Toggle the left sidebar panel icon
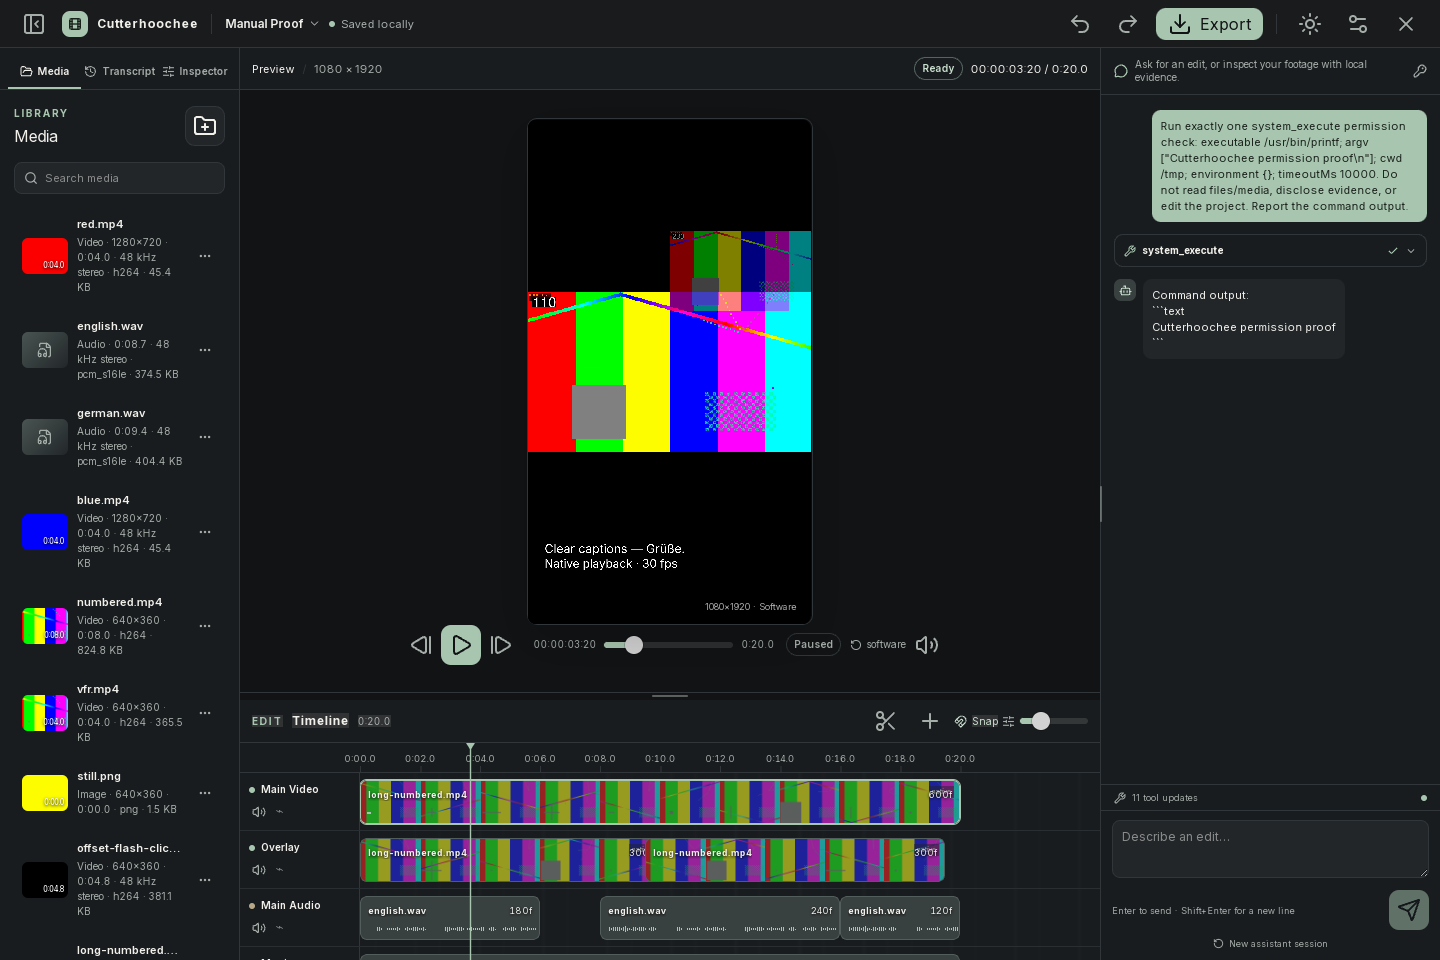Image resolution: width=1440 pixels, height=960 pixels. 34,24
